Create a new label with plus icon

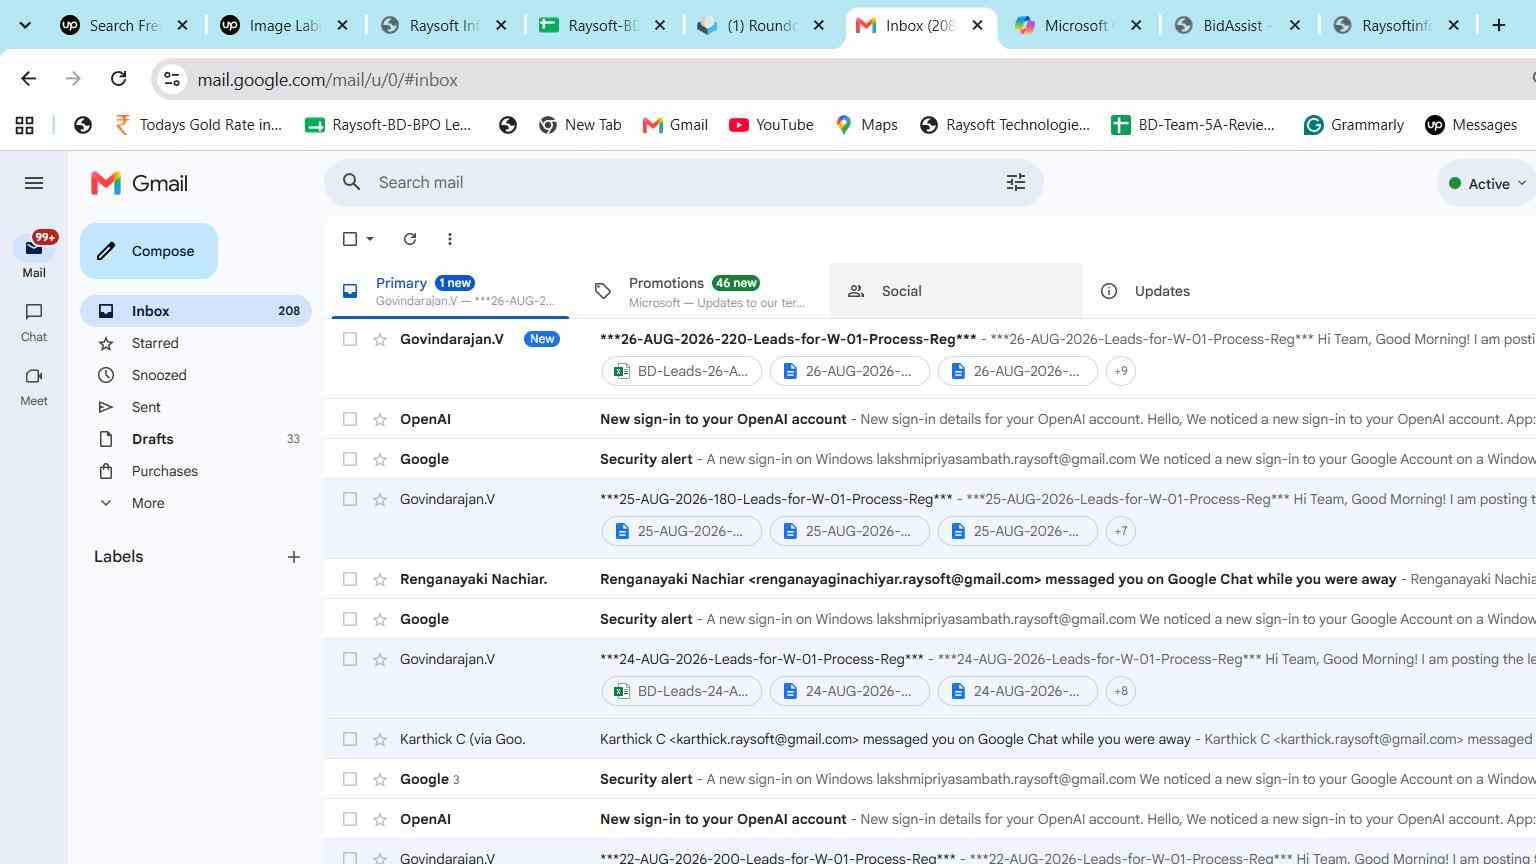coord(294,557)
